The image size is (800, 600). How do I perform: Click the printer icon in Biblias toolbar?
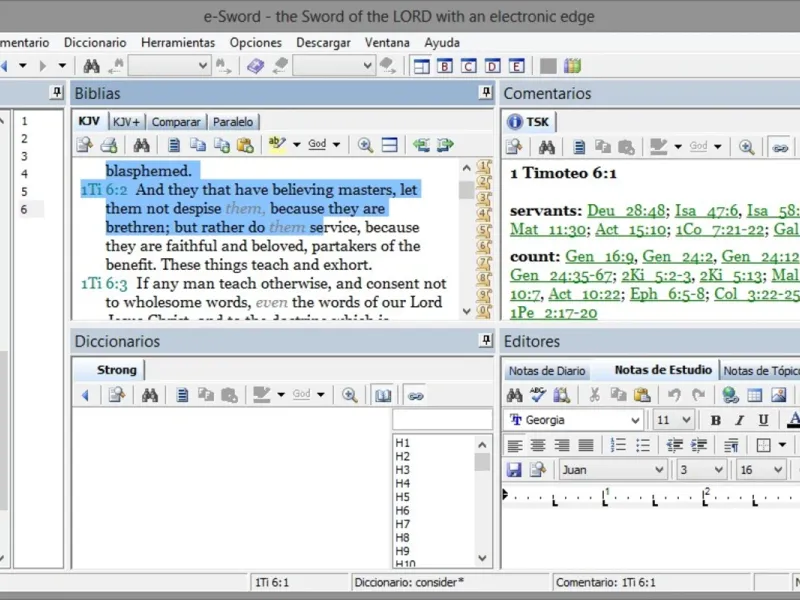pos(109,145)
